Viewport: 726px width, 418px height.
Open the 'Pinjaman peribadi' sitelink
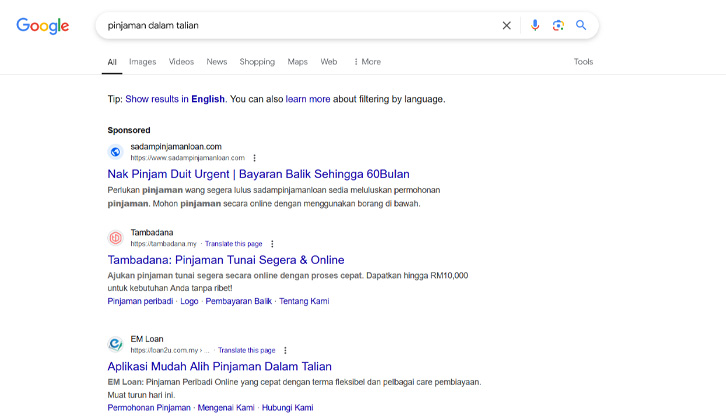coord(140,301)
